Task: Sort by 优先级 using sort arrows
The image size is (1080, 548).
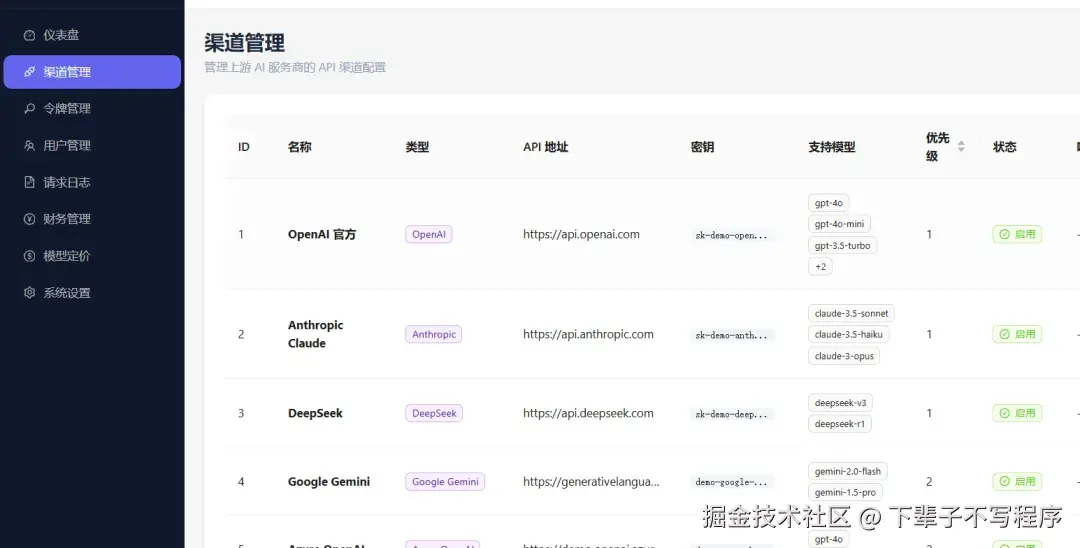Action: pyautogui.click(x=961, y=147)
